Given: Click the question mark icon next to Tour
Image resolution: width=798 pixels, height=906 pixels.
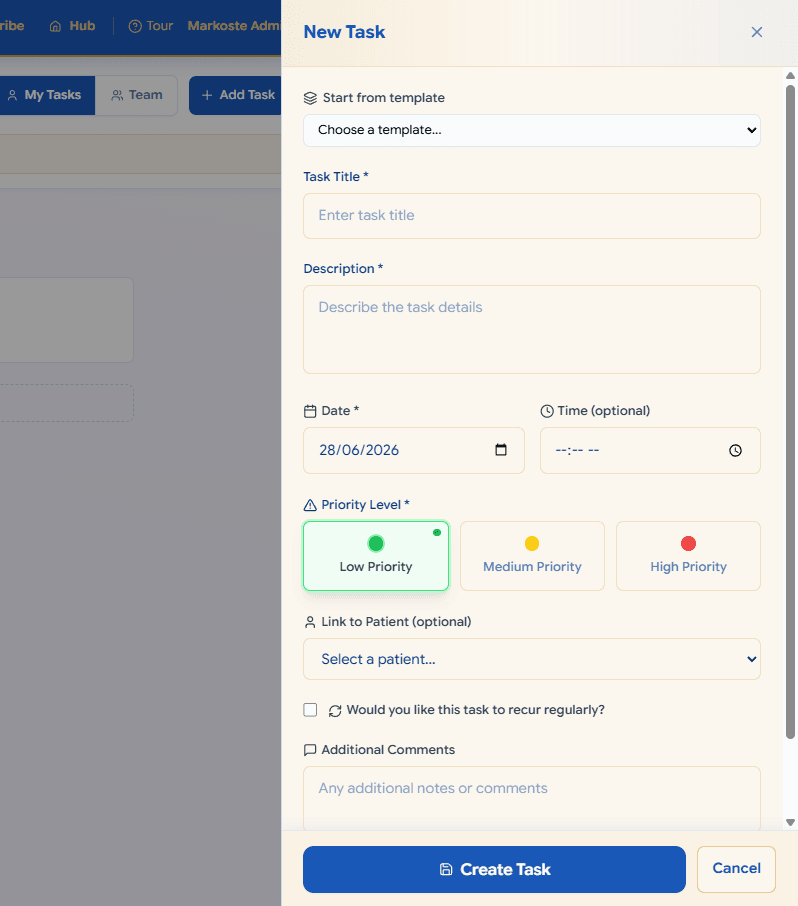Looking at the screenshot, I should [135, 27].
